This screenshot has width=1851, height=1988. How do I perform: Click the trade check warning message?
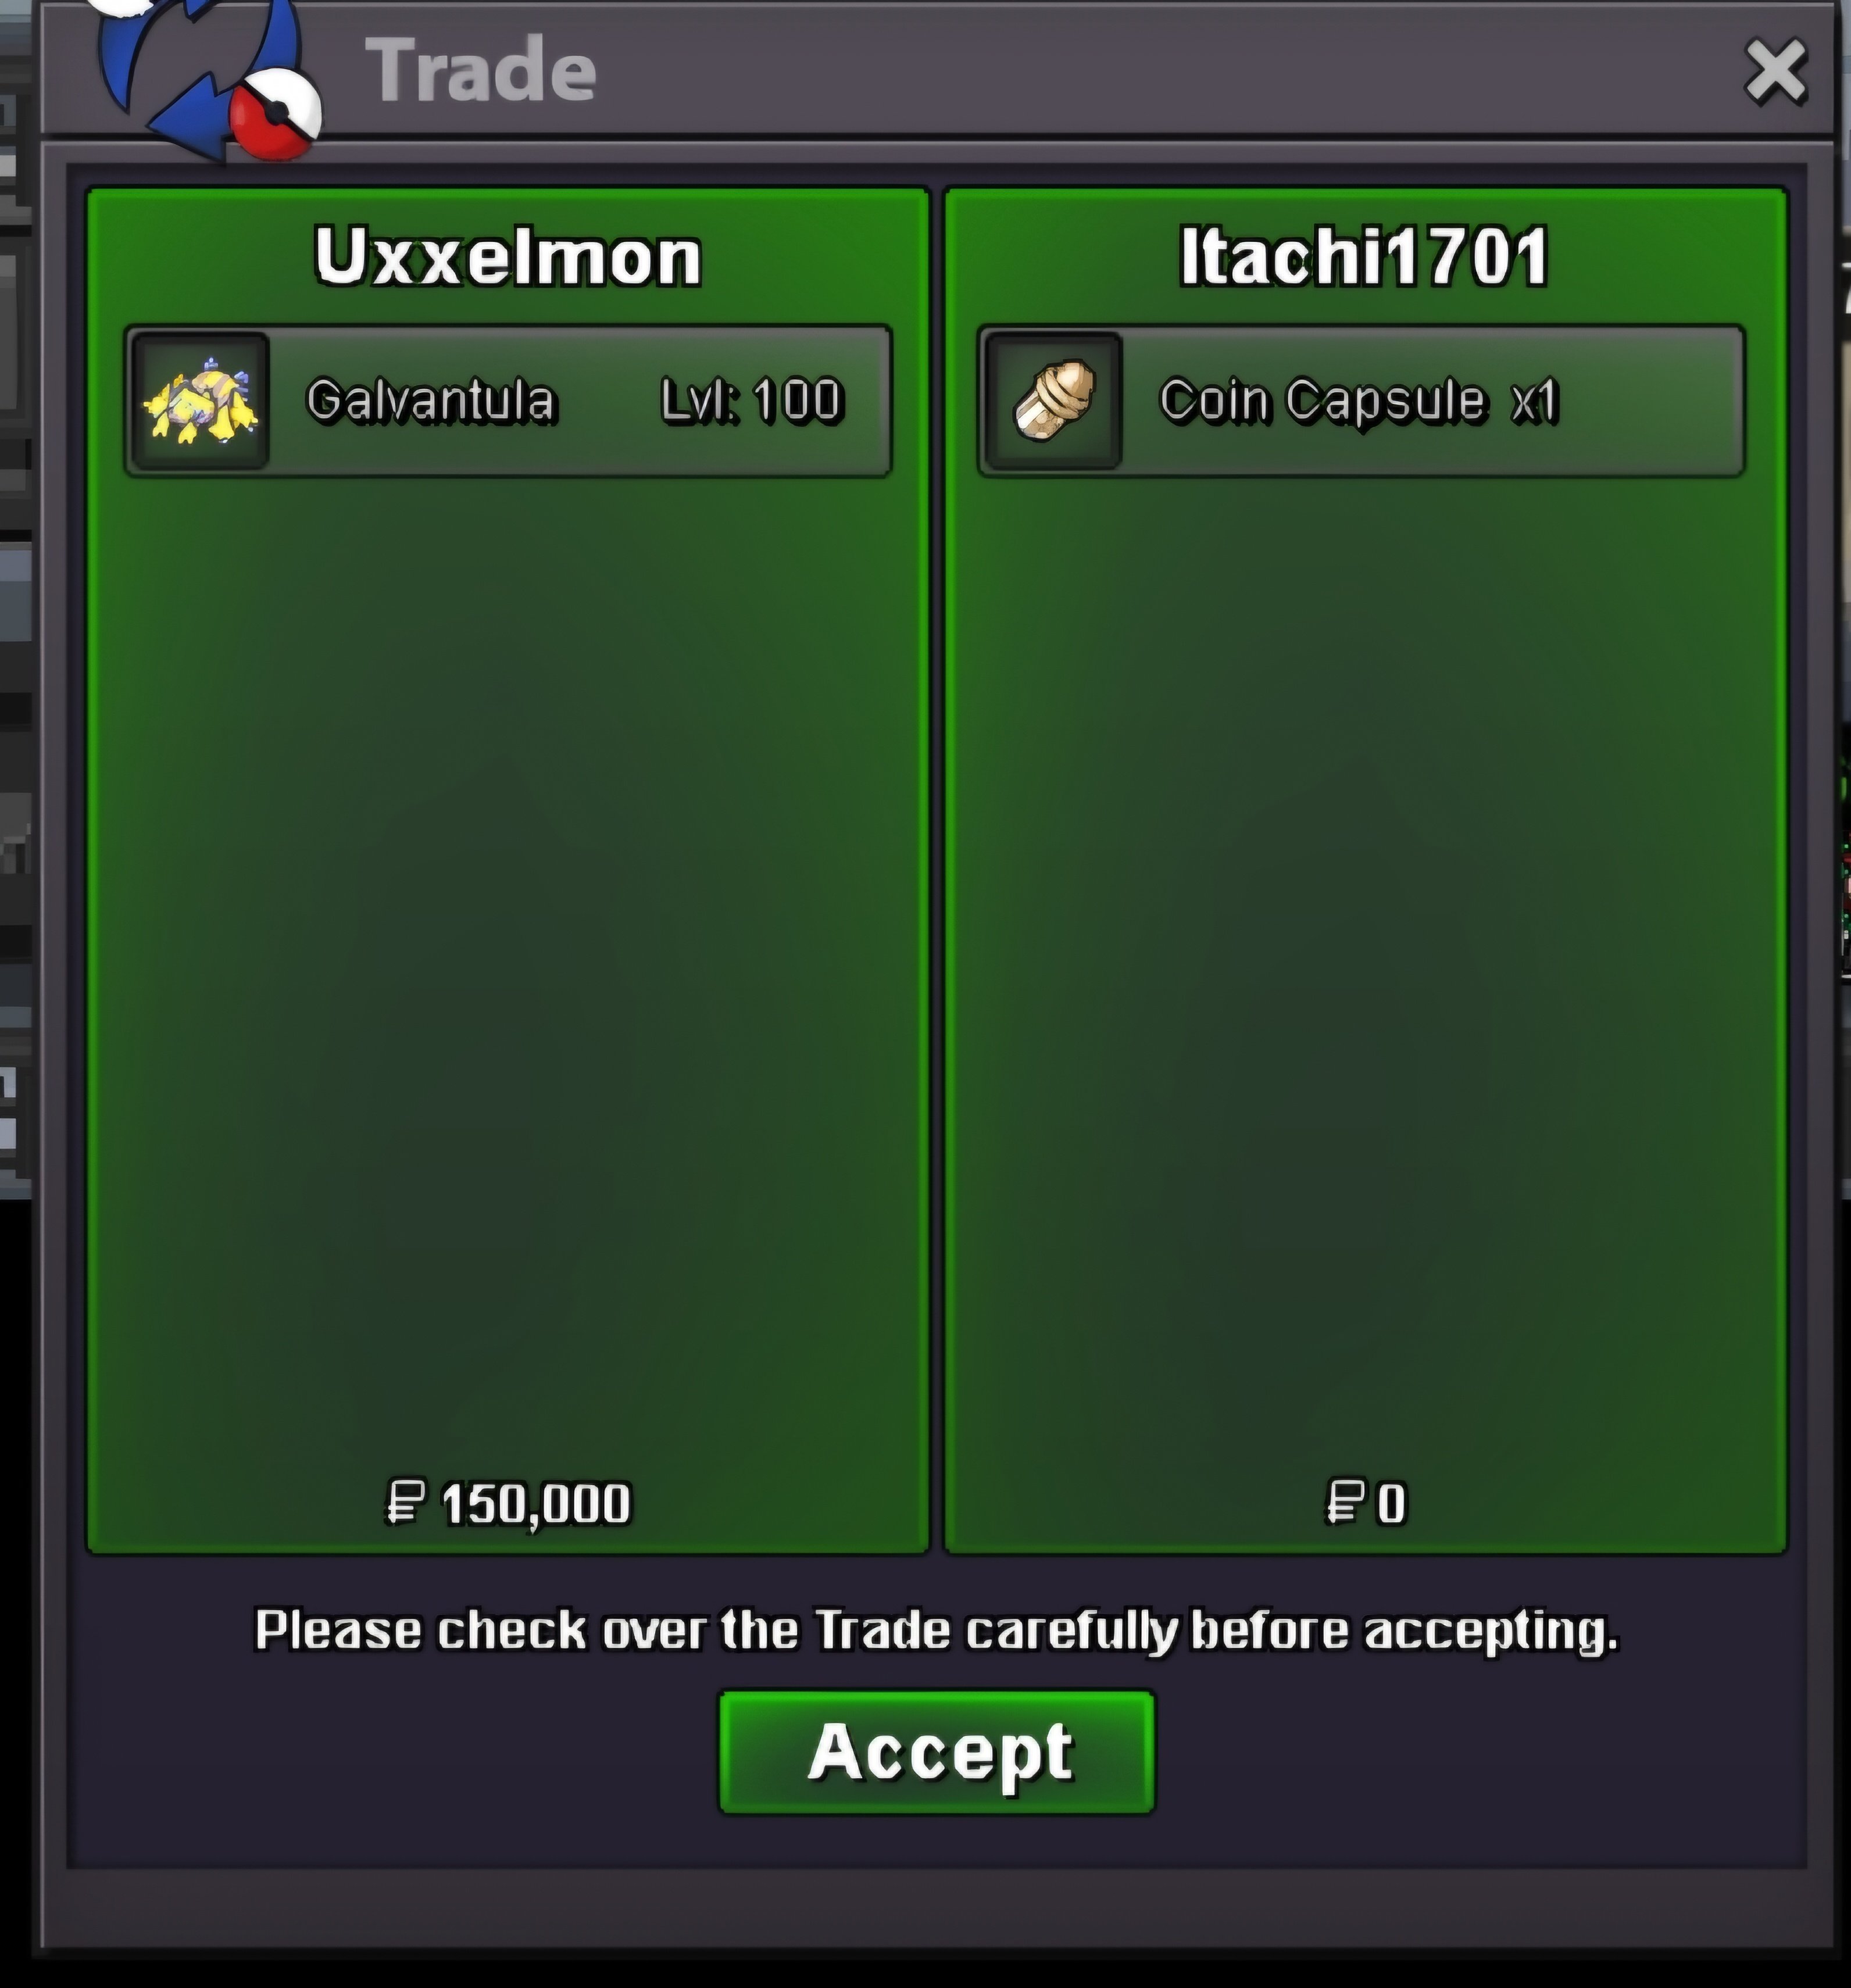click(x=936, y=1631)
